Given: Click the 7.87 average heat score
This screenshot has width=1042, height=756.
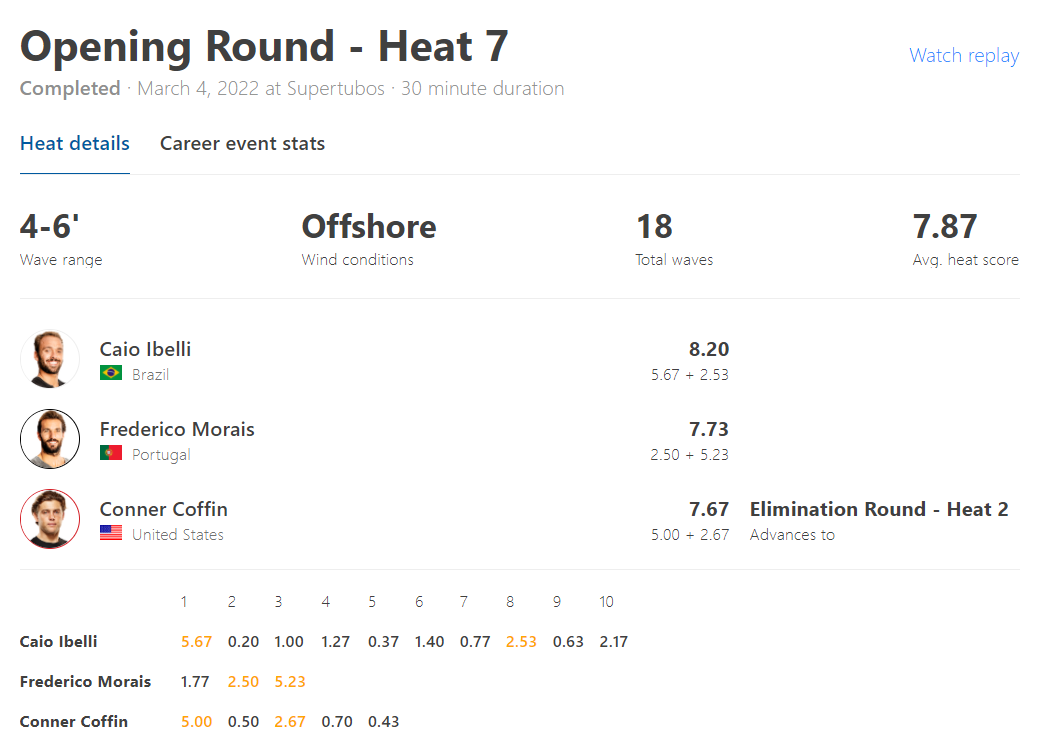Looking at the screenshot, I should [944, 227].
